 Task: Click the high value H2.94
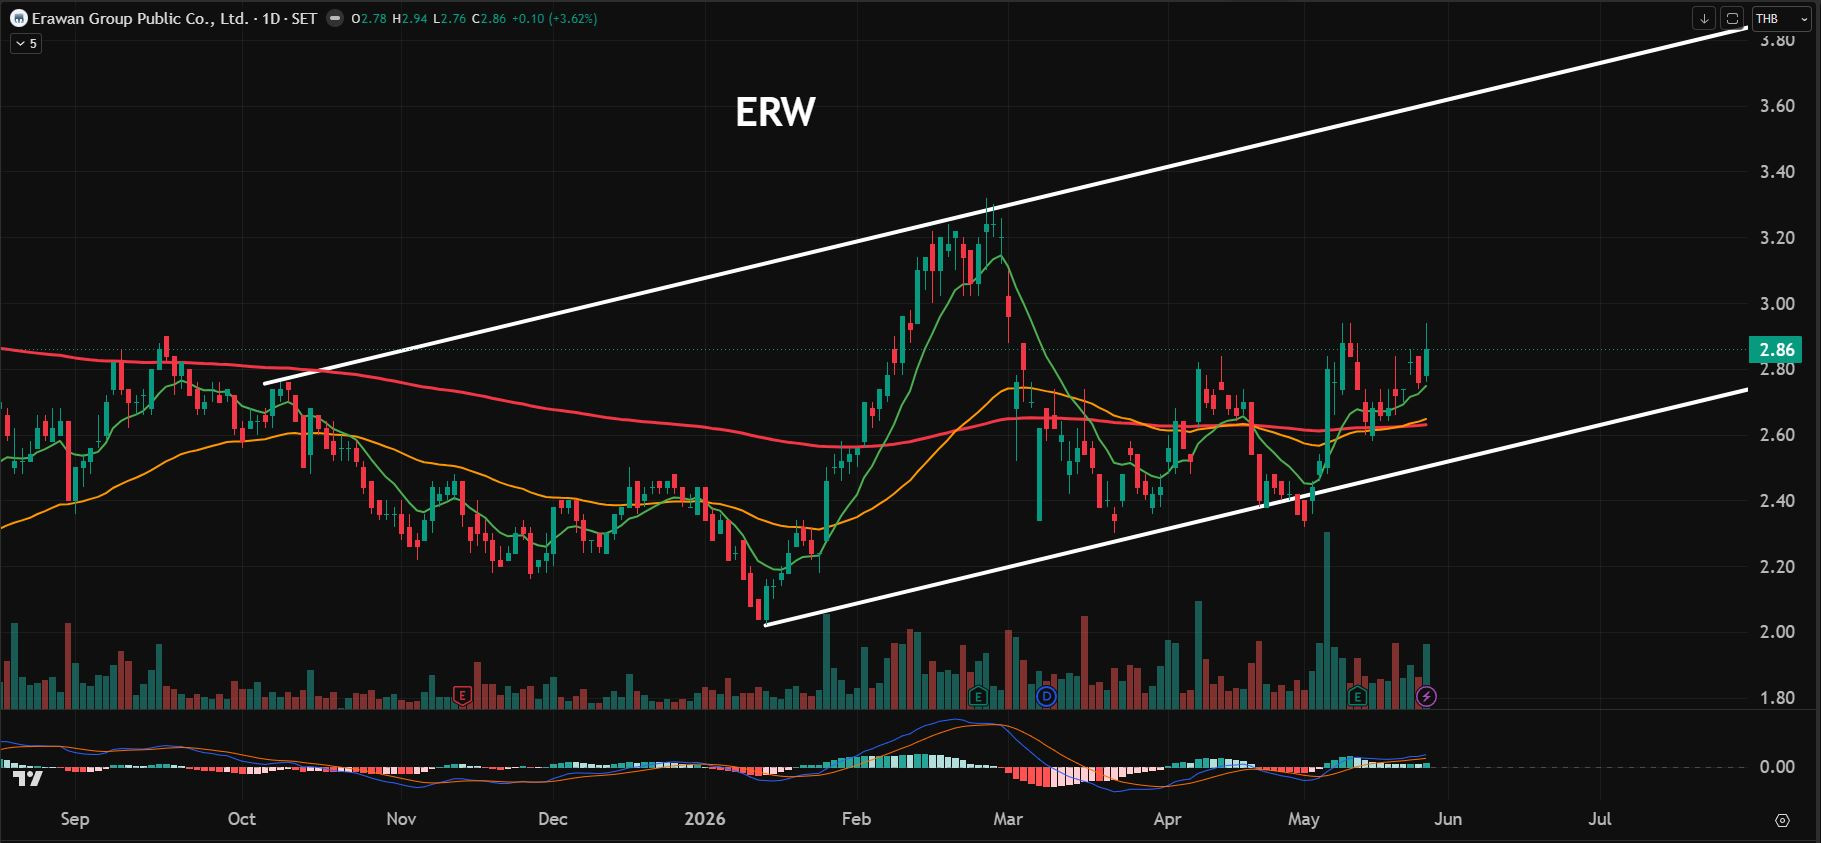pyautogui.click(x=409, y=18)
